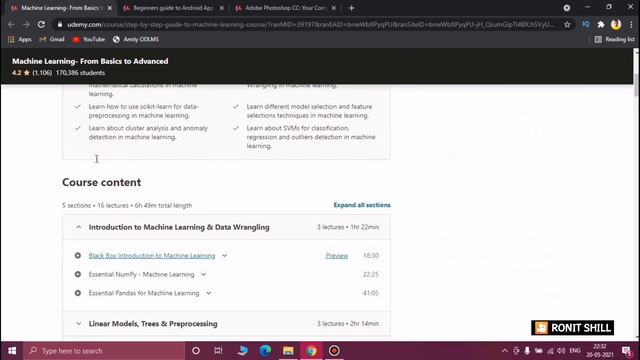Show hidden system tray icons
Image resolution: width=640 pixels, height=360 pixels.
(x=505, y=351)
